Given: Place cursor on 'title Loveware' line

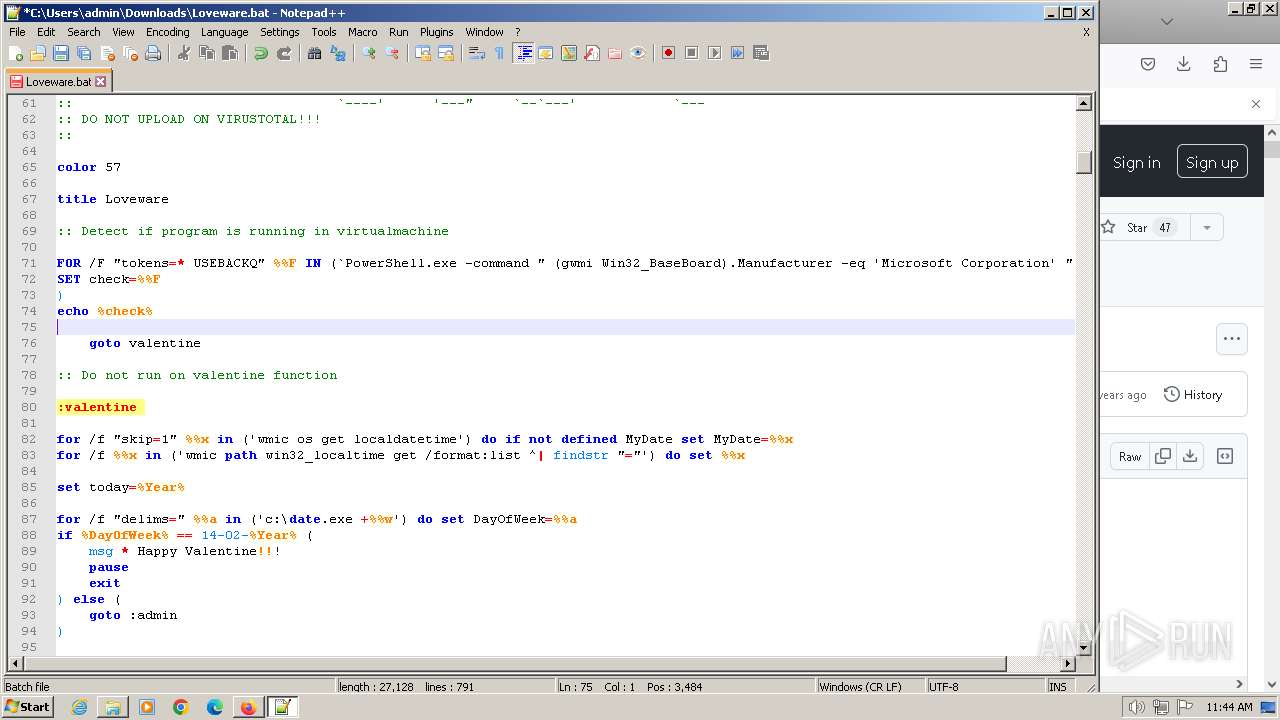Looking at the screenshot, I should point(113,199).
